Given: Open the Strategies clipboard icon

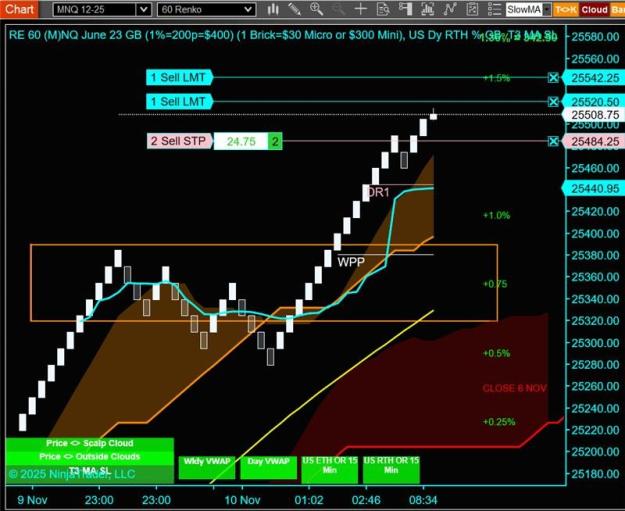Looking at the screenshot, I should (472, 9).
